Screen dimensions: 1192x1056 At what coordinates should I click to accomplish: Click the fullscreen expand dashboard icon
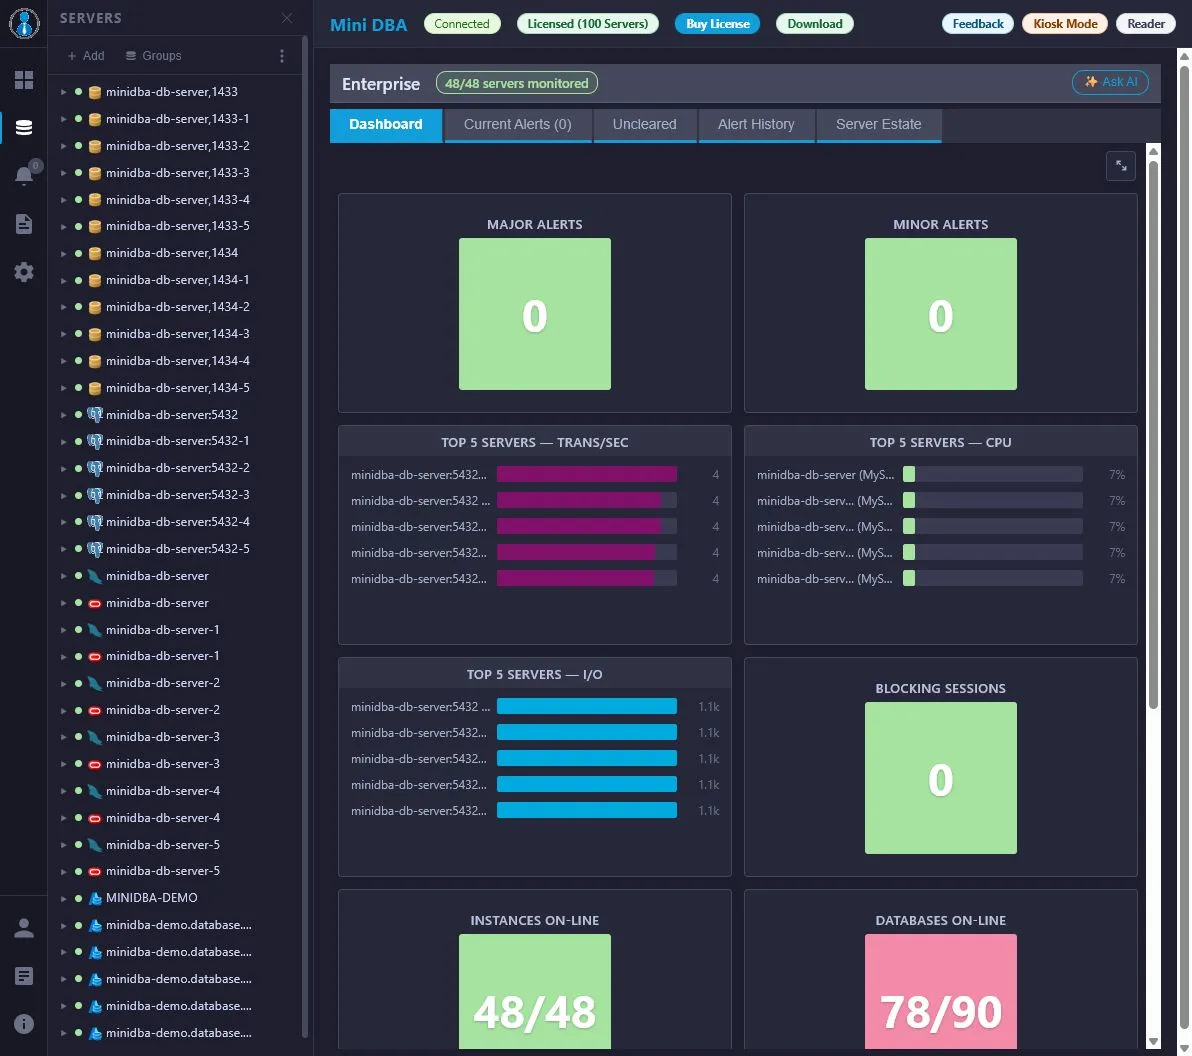click(1121, 166)
